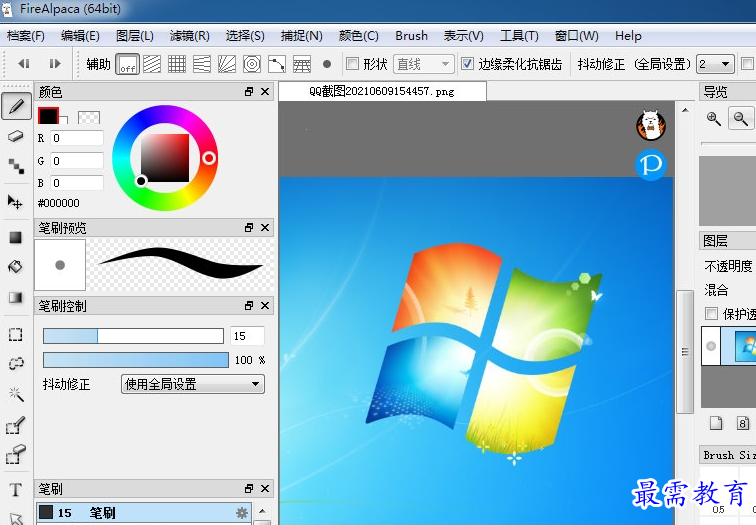Image resolution: width=756 pixels, height=525 pixels.
Task: Select the Eraser tool
Action: 16,136
